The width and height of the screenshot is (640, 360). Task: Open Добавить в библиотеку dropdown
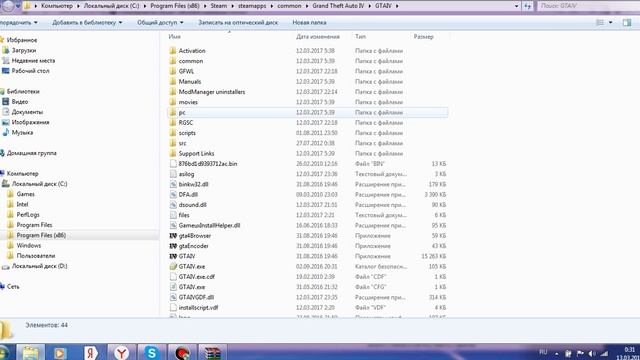point(87,22)
